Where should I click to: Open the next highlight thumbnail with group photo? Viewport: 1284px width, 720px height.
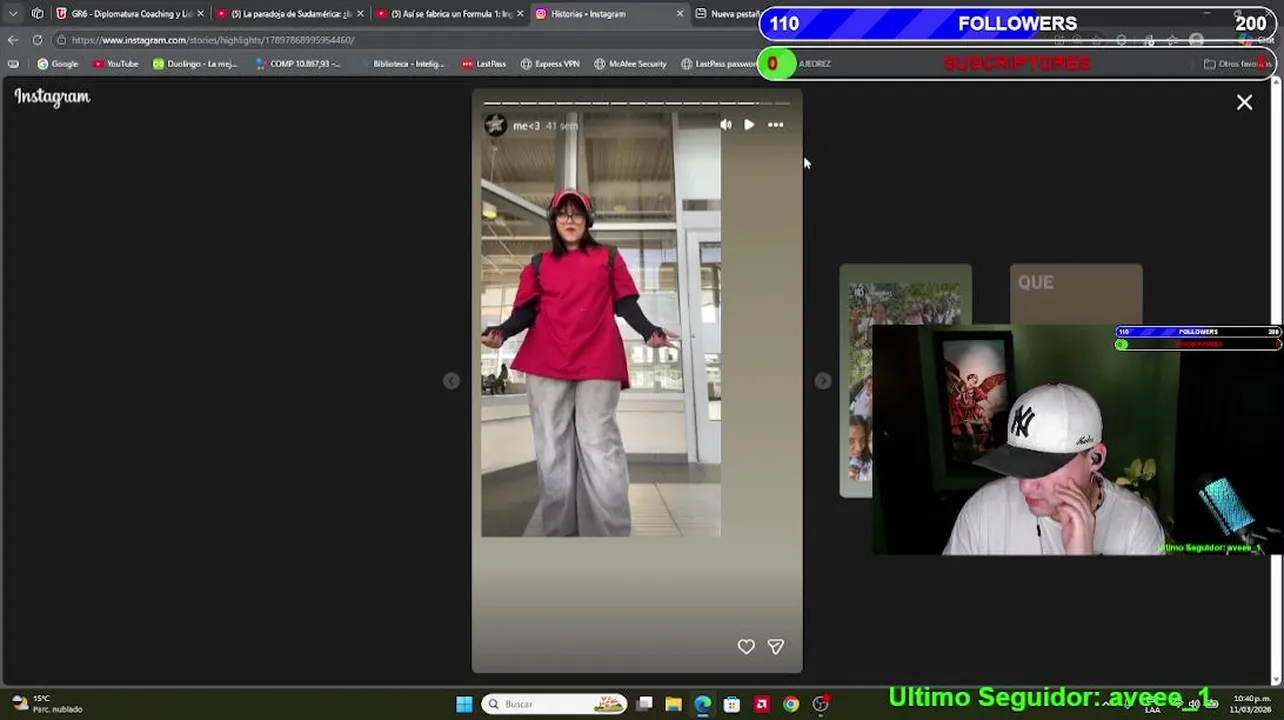pyautogui.click(x=905, y=380)
